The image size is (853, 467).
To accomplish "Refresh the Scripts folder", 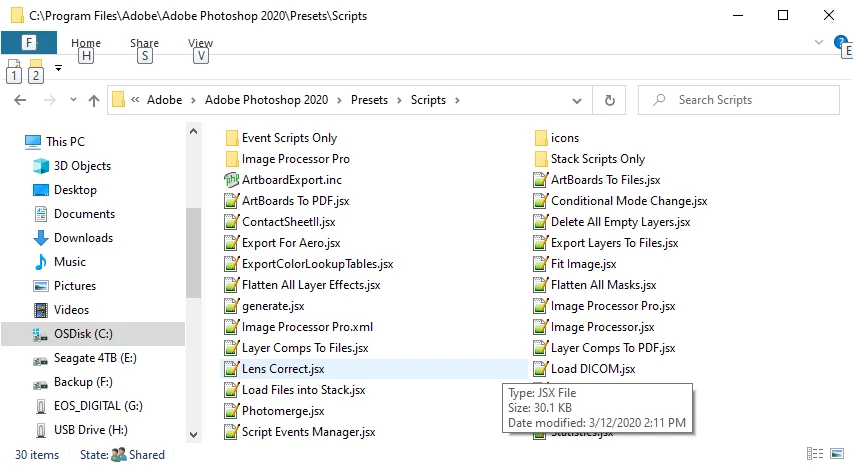I will 610,100.
